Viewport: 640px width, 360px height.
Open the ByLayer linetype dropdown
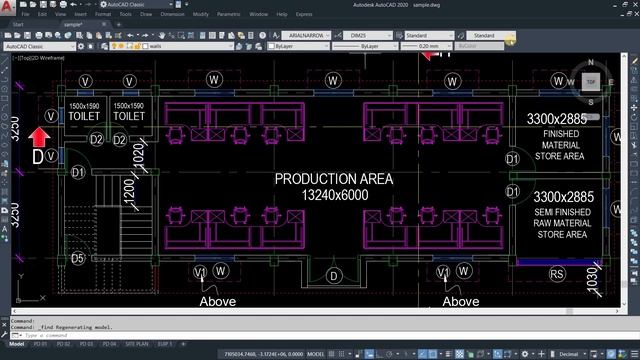pyautogui.click(x=365, y=47)
